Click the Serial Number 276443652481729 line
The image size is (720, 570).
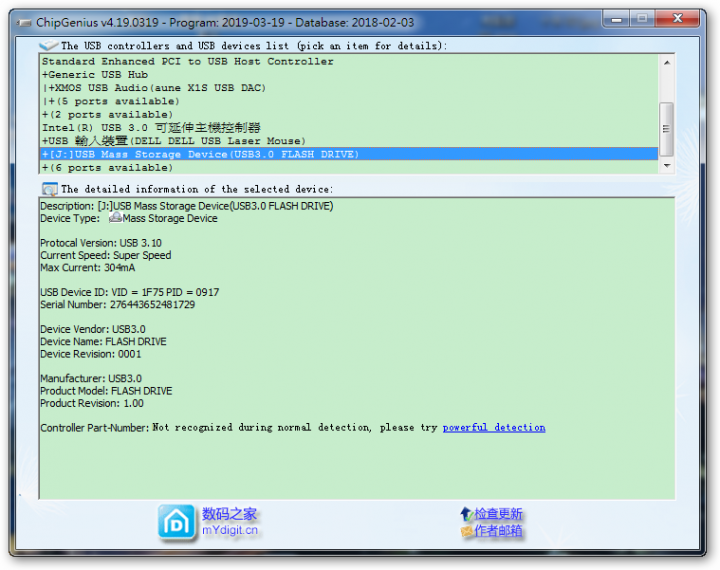tap(118, 305)
